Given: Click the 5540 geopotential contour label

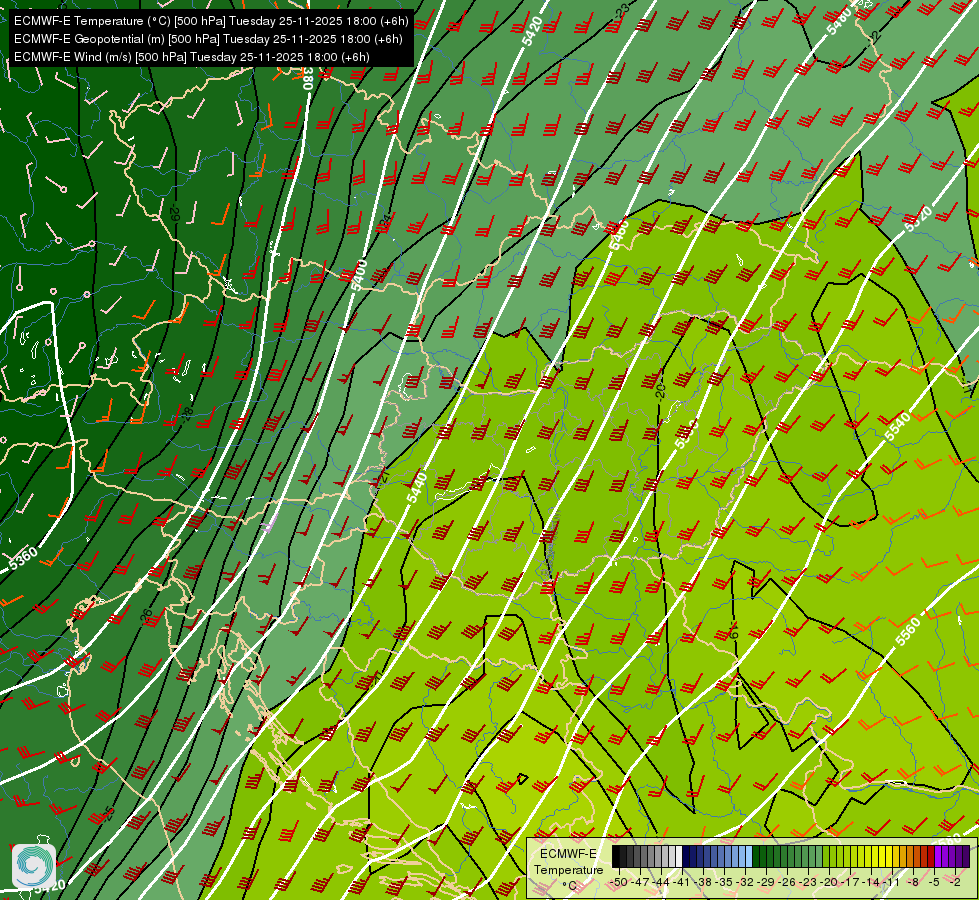Looking at the screenshot, I should pos(897,427).
